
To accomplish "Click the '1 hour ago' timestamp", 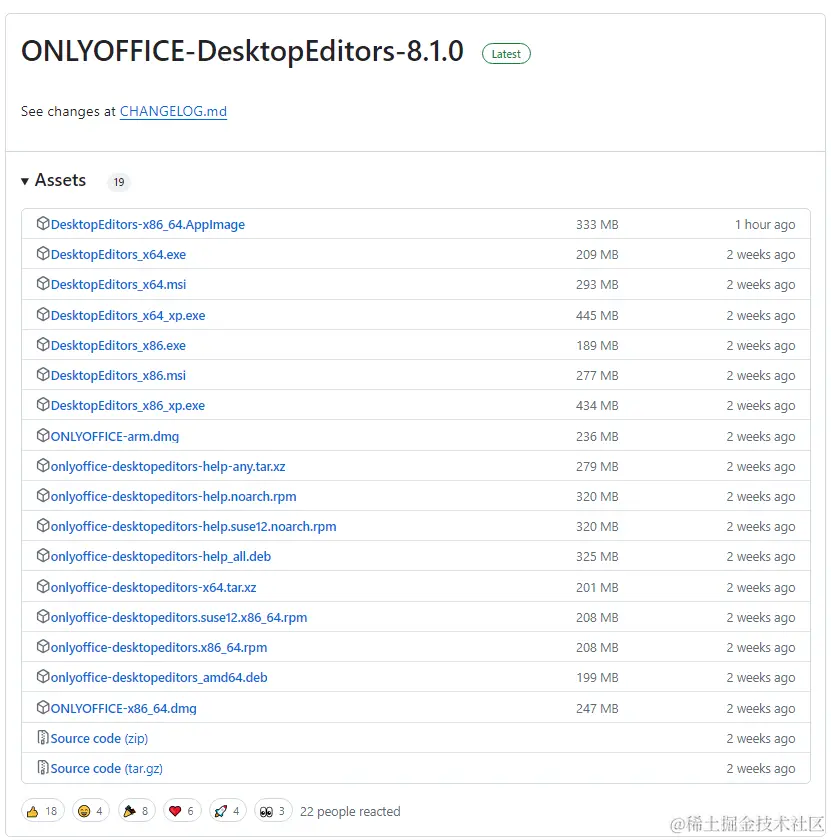I will tap(765, 224).
